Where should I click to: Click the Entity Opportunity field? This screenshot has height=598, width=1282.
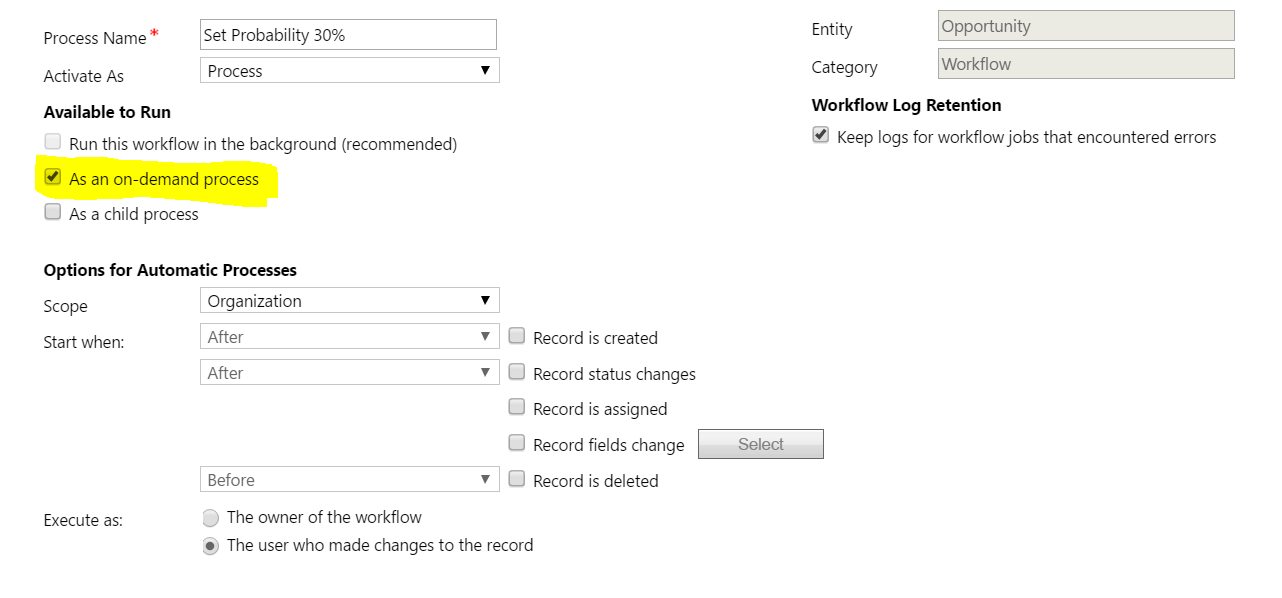[x=1086, y=26]
